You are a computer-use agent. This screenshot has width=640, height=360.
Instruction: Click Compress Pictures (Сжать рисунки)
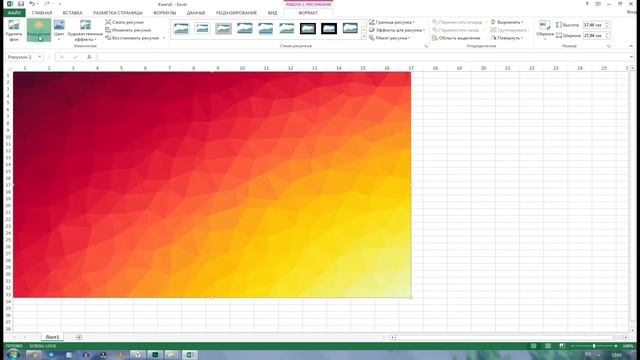pyautogui.click(x=124, y=22)
